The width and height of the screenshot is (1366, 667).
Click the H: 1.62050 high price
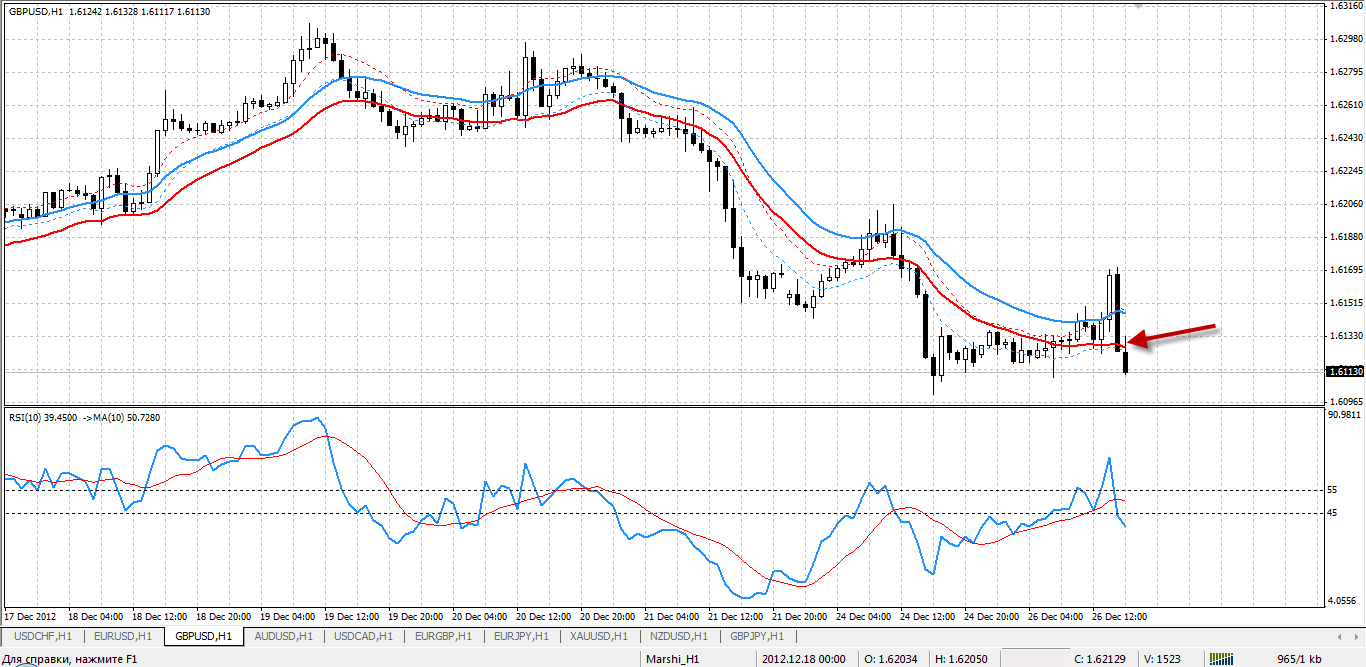click(x=960, y=659)
